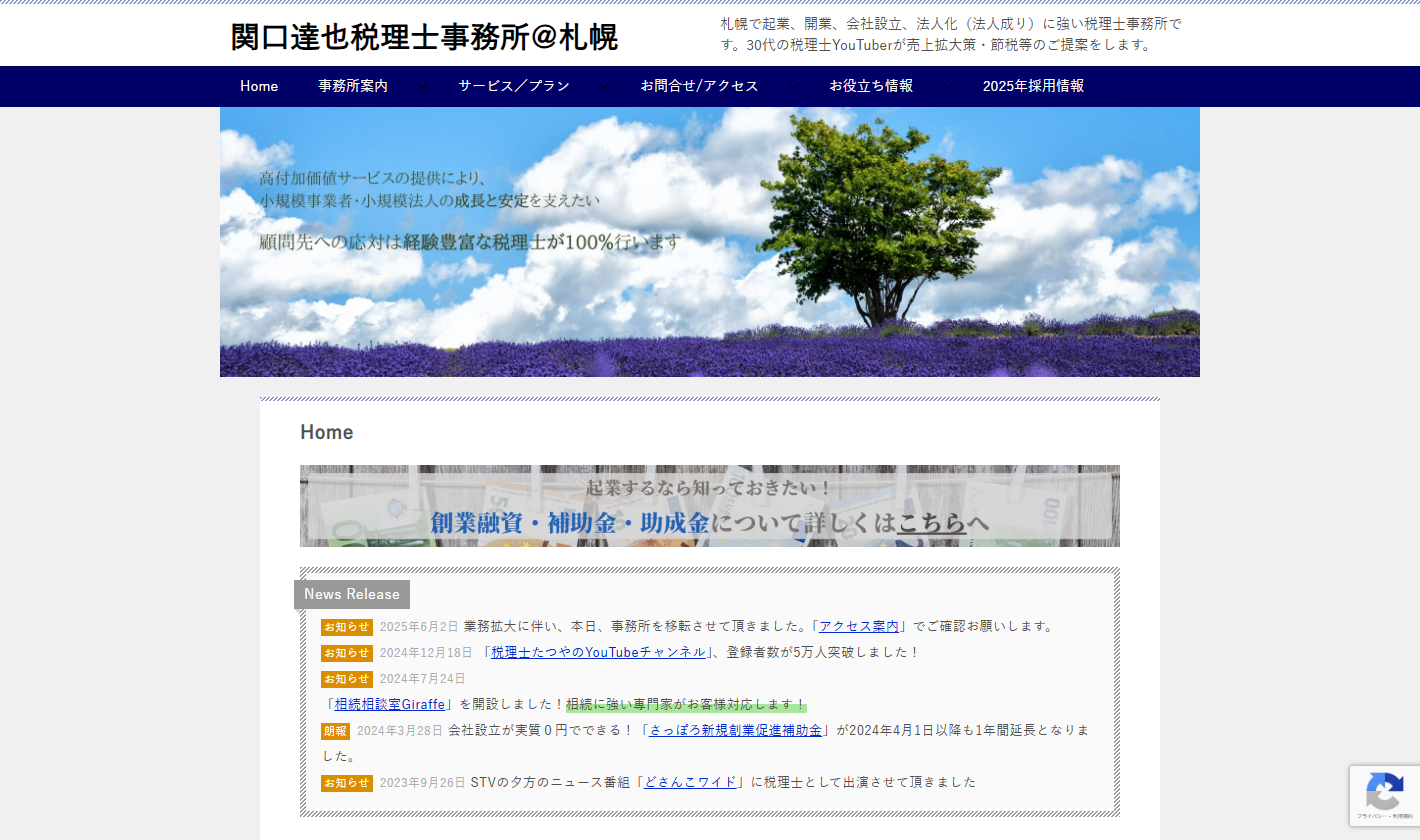The width and height of the screenshot is (1420, 840).
Task: Click the どさんこワイド link
Action: click(691, 783)
